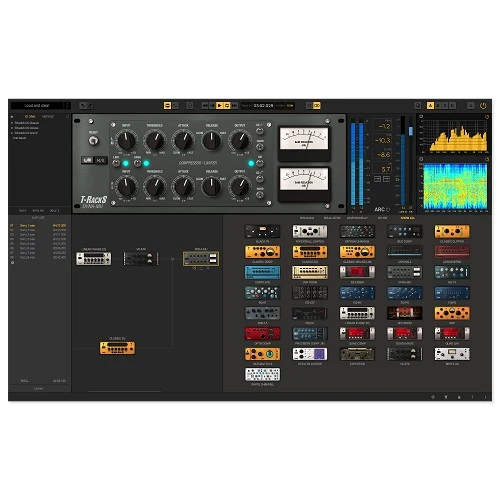Select the Tape Echo module in the browser
The image size is (500, 500).
[357, 354]
